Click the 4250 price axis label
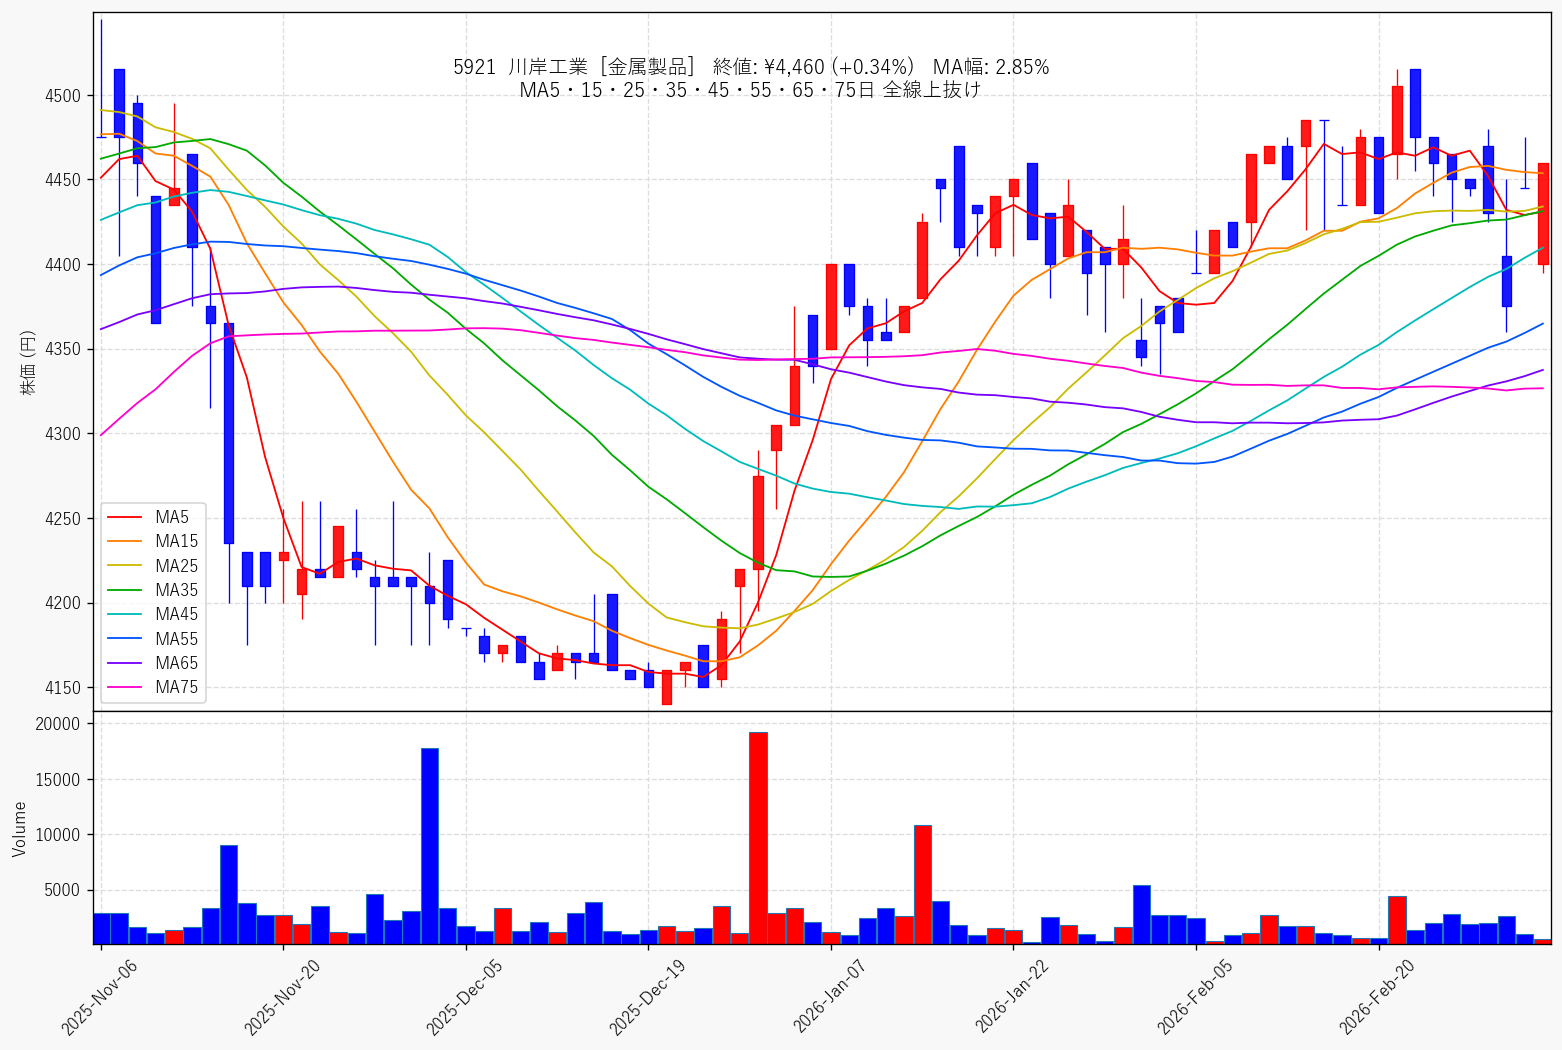The image size is (1562, 1050). point(63,519)
